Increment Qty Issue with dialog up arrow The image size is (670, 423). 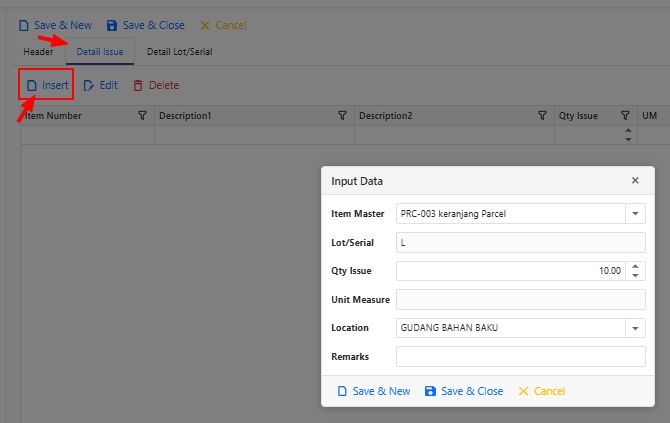635,266
